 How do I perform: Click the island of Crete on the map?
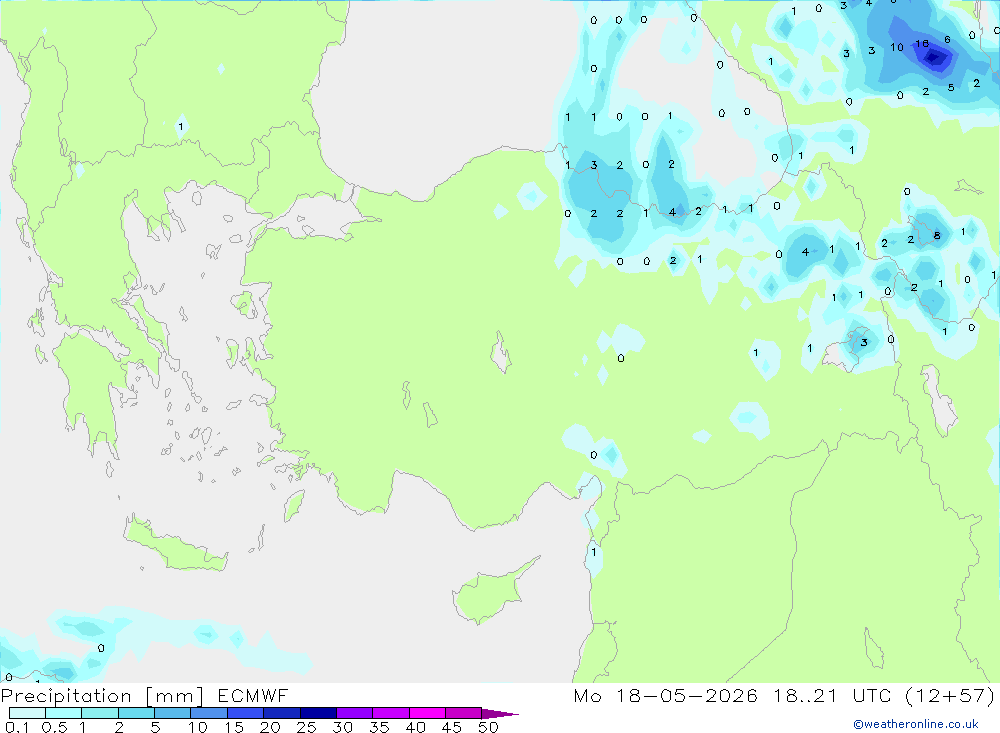173,545
